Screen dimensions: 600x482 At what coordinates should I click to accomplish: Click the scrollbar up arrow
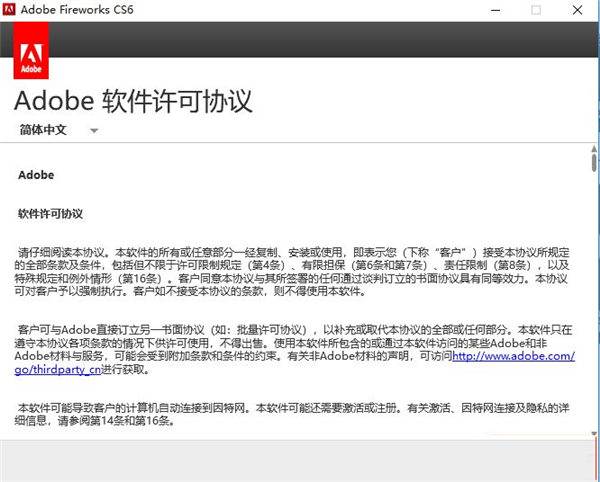coord(593,148)
